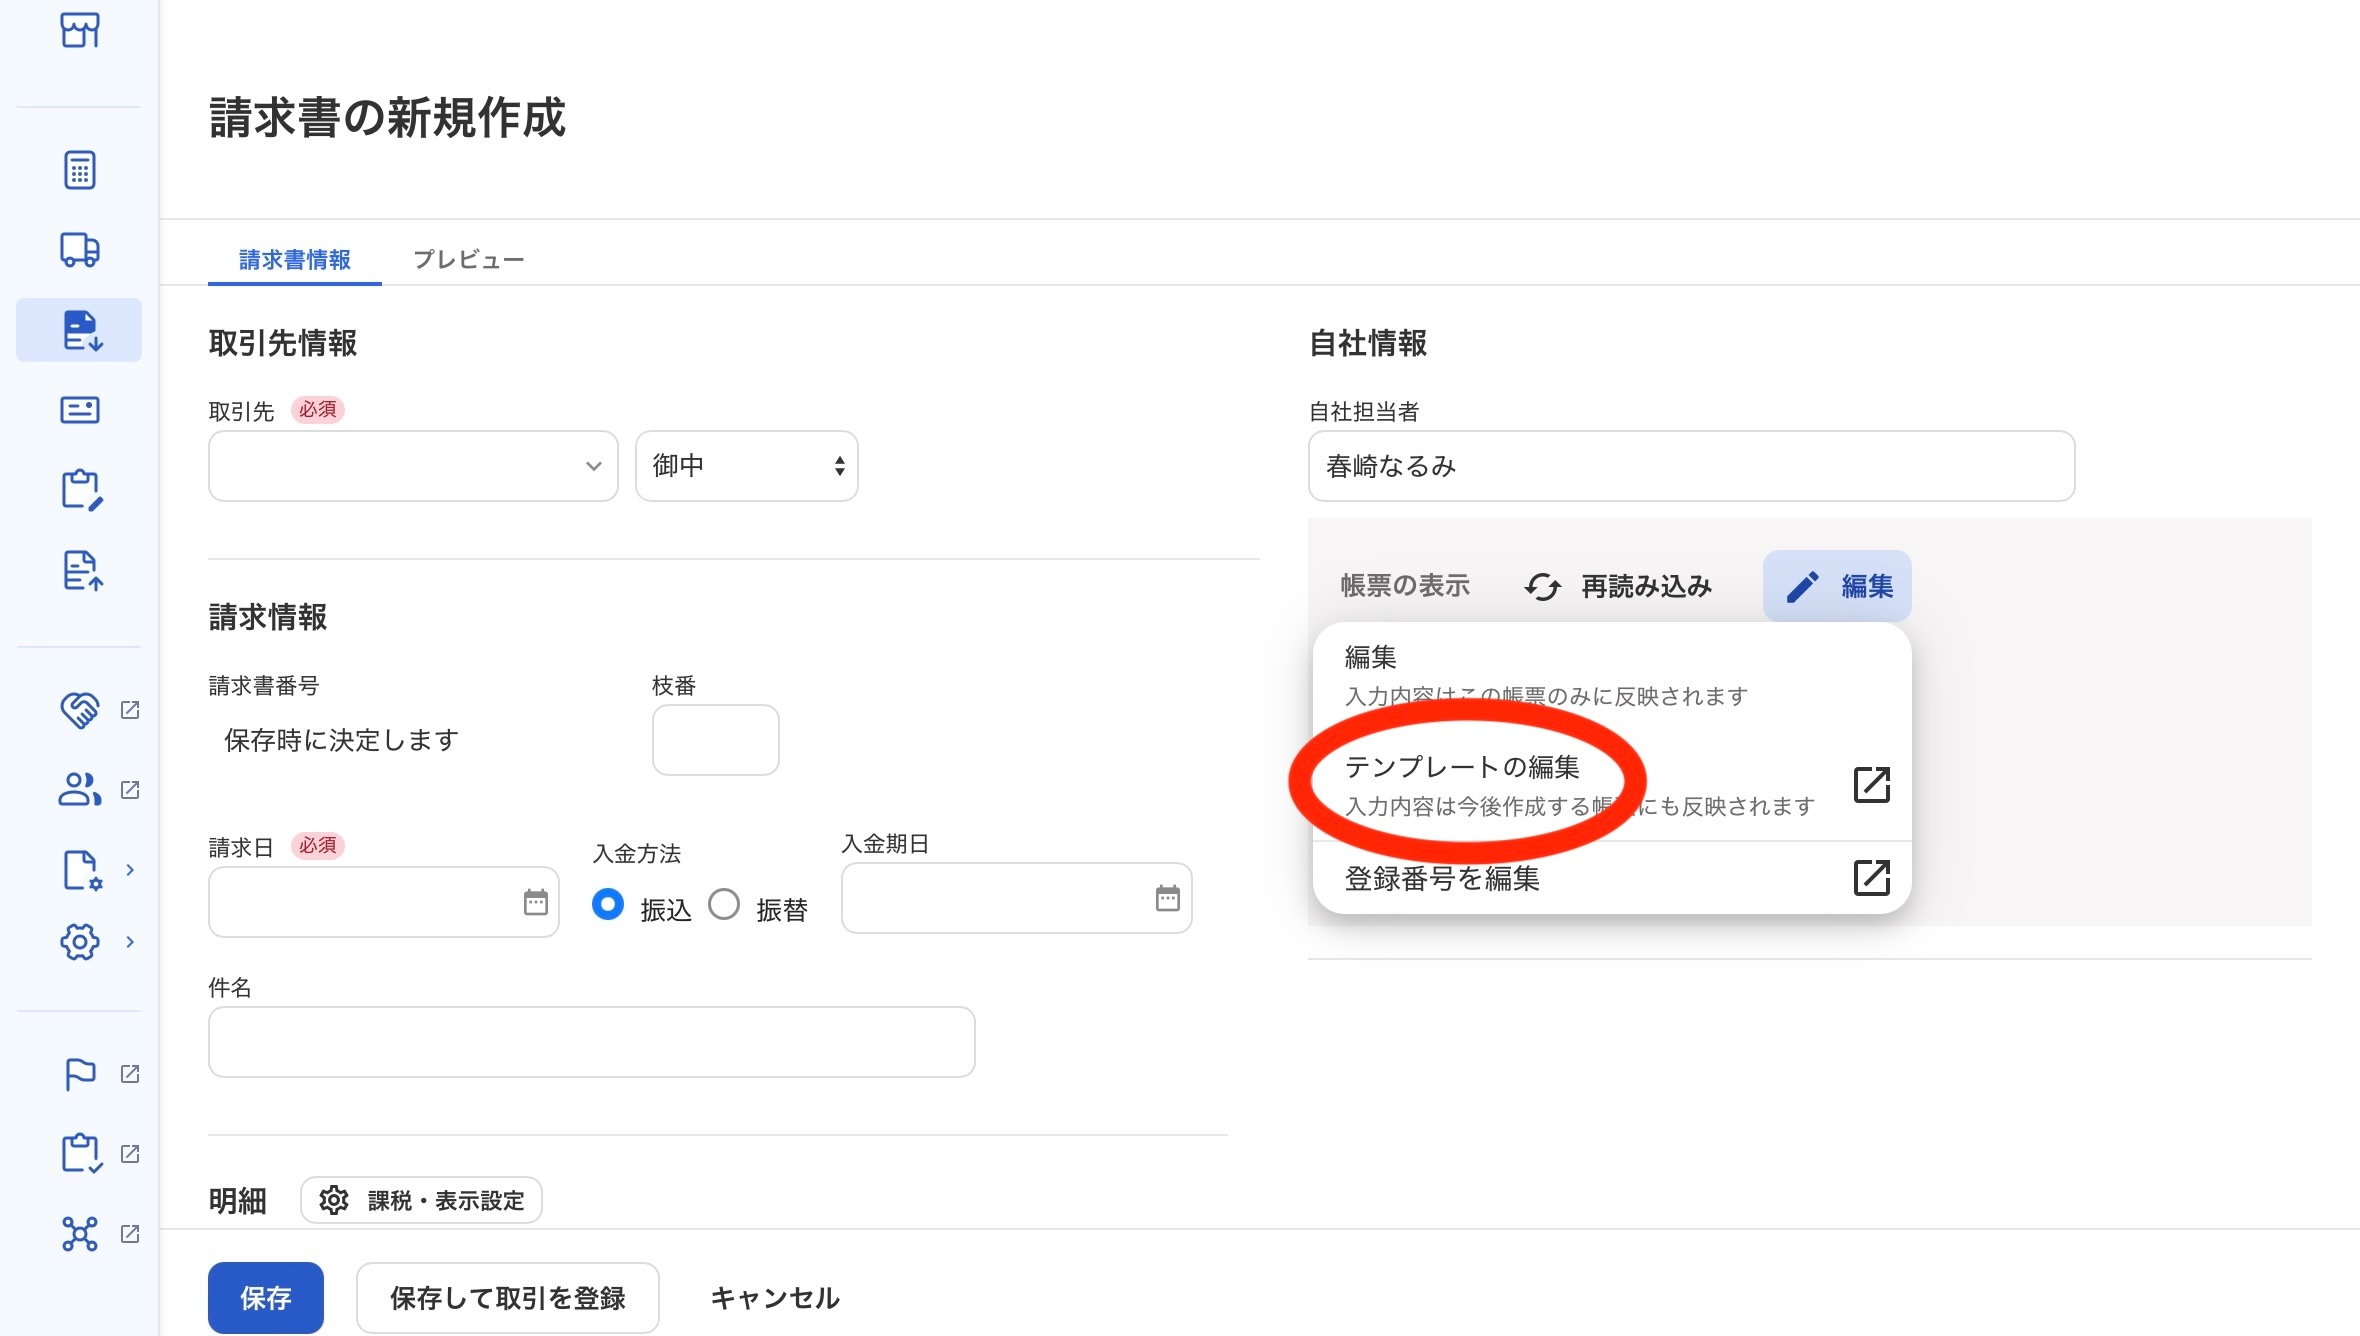The width and height of the screenshot is (2360, 1336).
Task: Click 保存して取引を登録 button
Action: tap(507, 1298)
